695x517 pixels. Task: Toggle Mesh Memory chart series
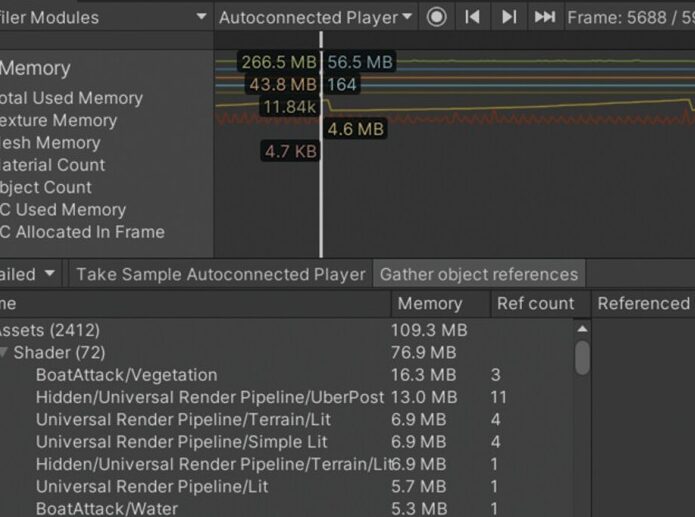50,143
